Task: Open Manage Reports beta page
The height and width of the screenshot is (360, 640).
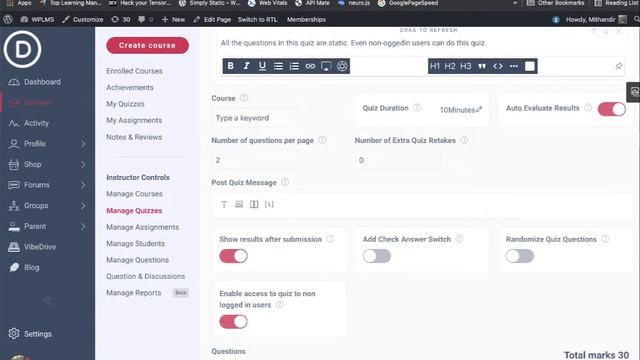Action: [x=133, y=293]
